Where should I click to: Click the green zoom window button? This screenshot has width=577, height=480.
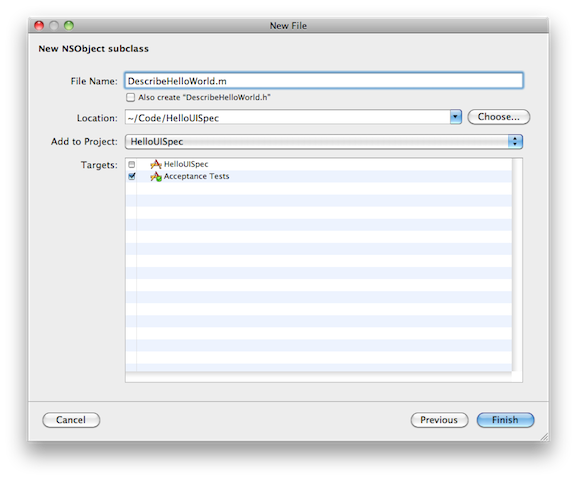[69, 25]
